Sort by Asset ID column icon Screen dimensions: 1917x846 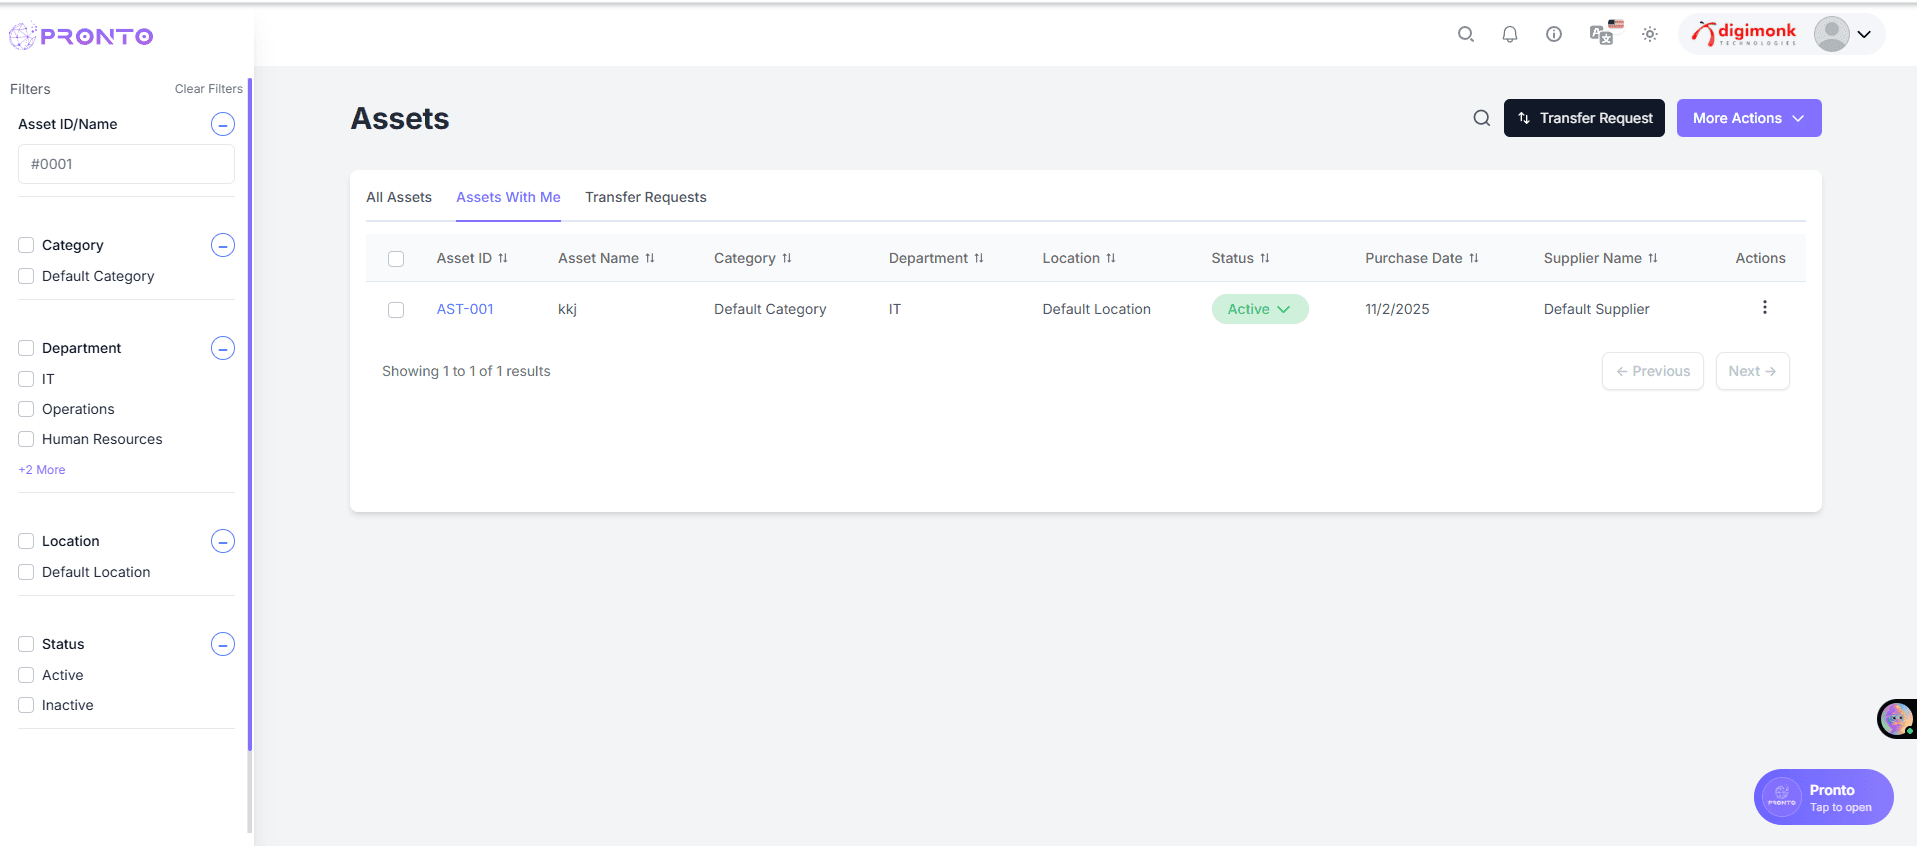[503, 258]
